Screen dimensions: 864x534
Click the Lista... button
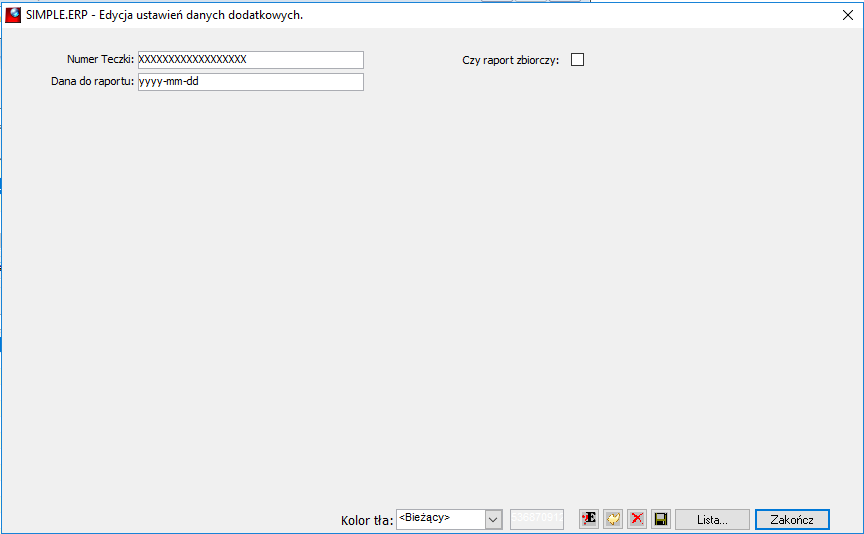pyautogui.click(x=712, y=519)
